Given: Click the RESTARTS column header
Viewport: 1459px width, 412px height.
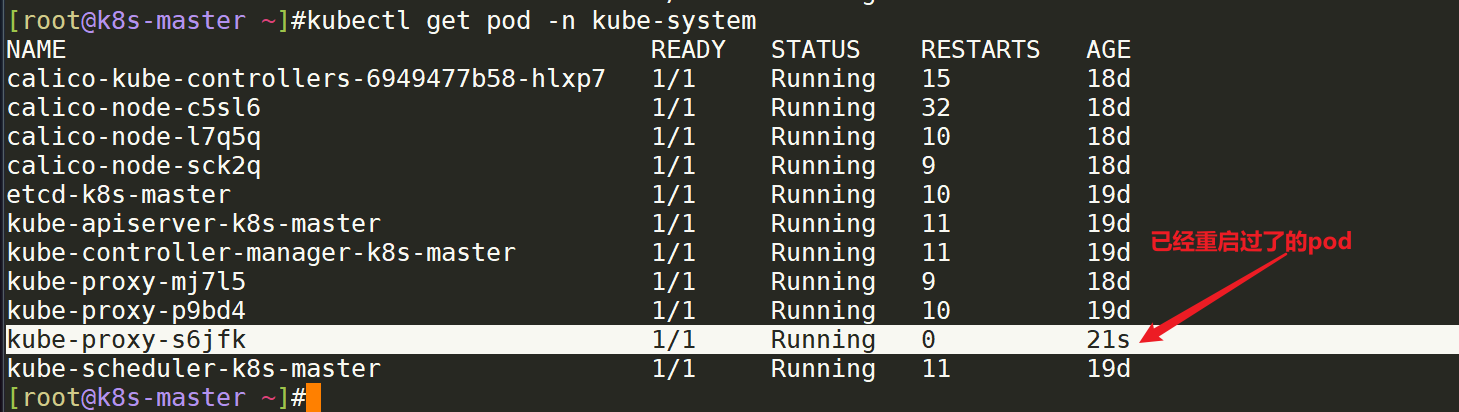Looking at the screenshot, I should pyautogui.click(x=980, y=50).
